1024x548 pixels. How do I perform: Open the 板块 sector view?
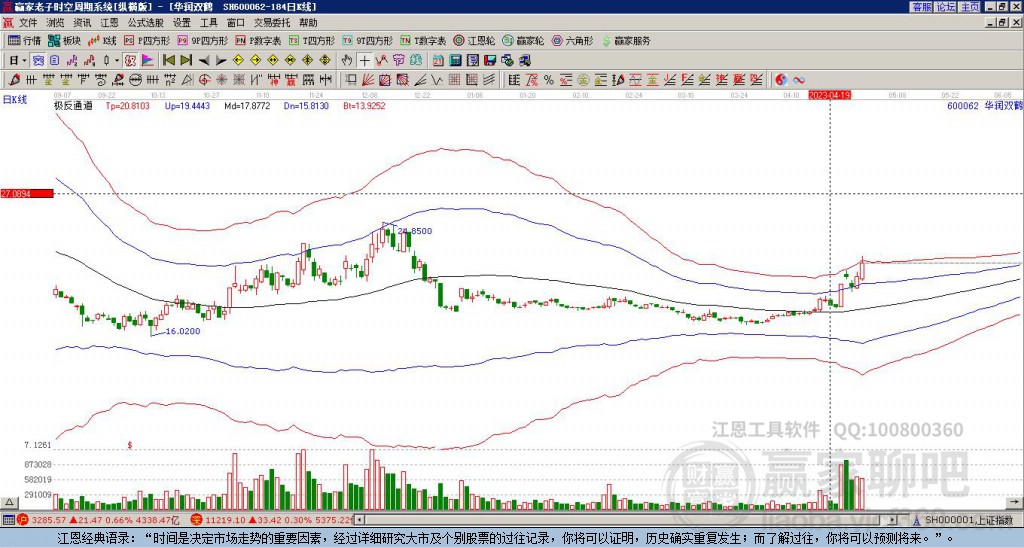[x=63, y=40]
